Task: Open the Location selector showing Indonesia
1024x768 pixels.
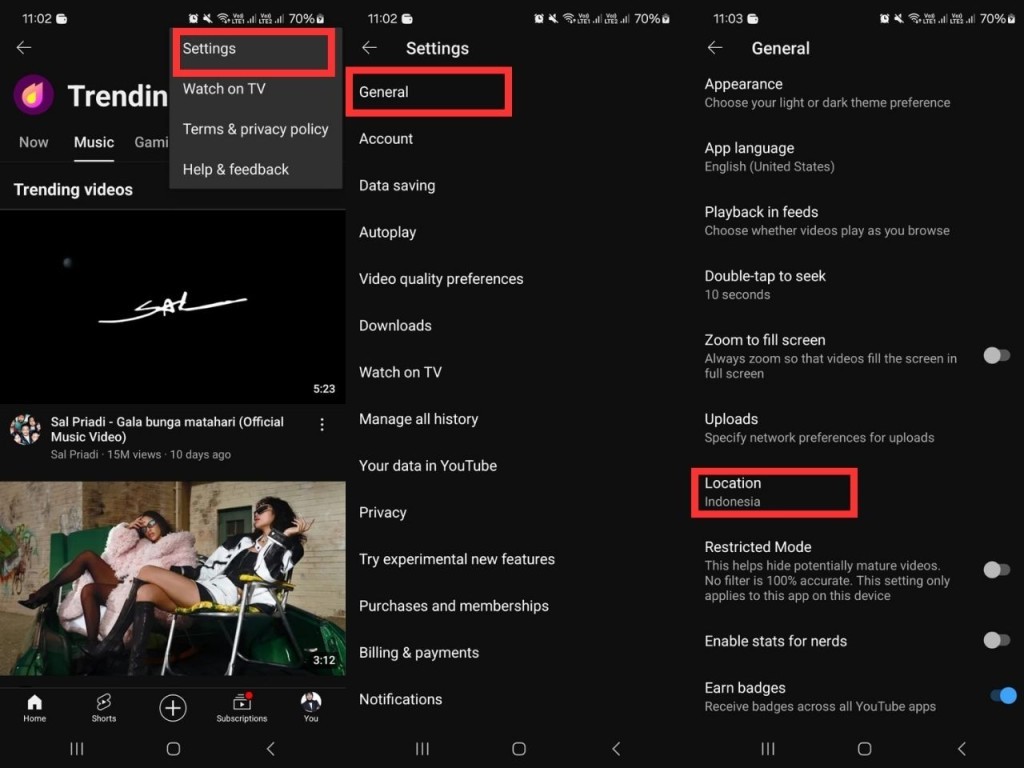Action: coord(774,491)
